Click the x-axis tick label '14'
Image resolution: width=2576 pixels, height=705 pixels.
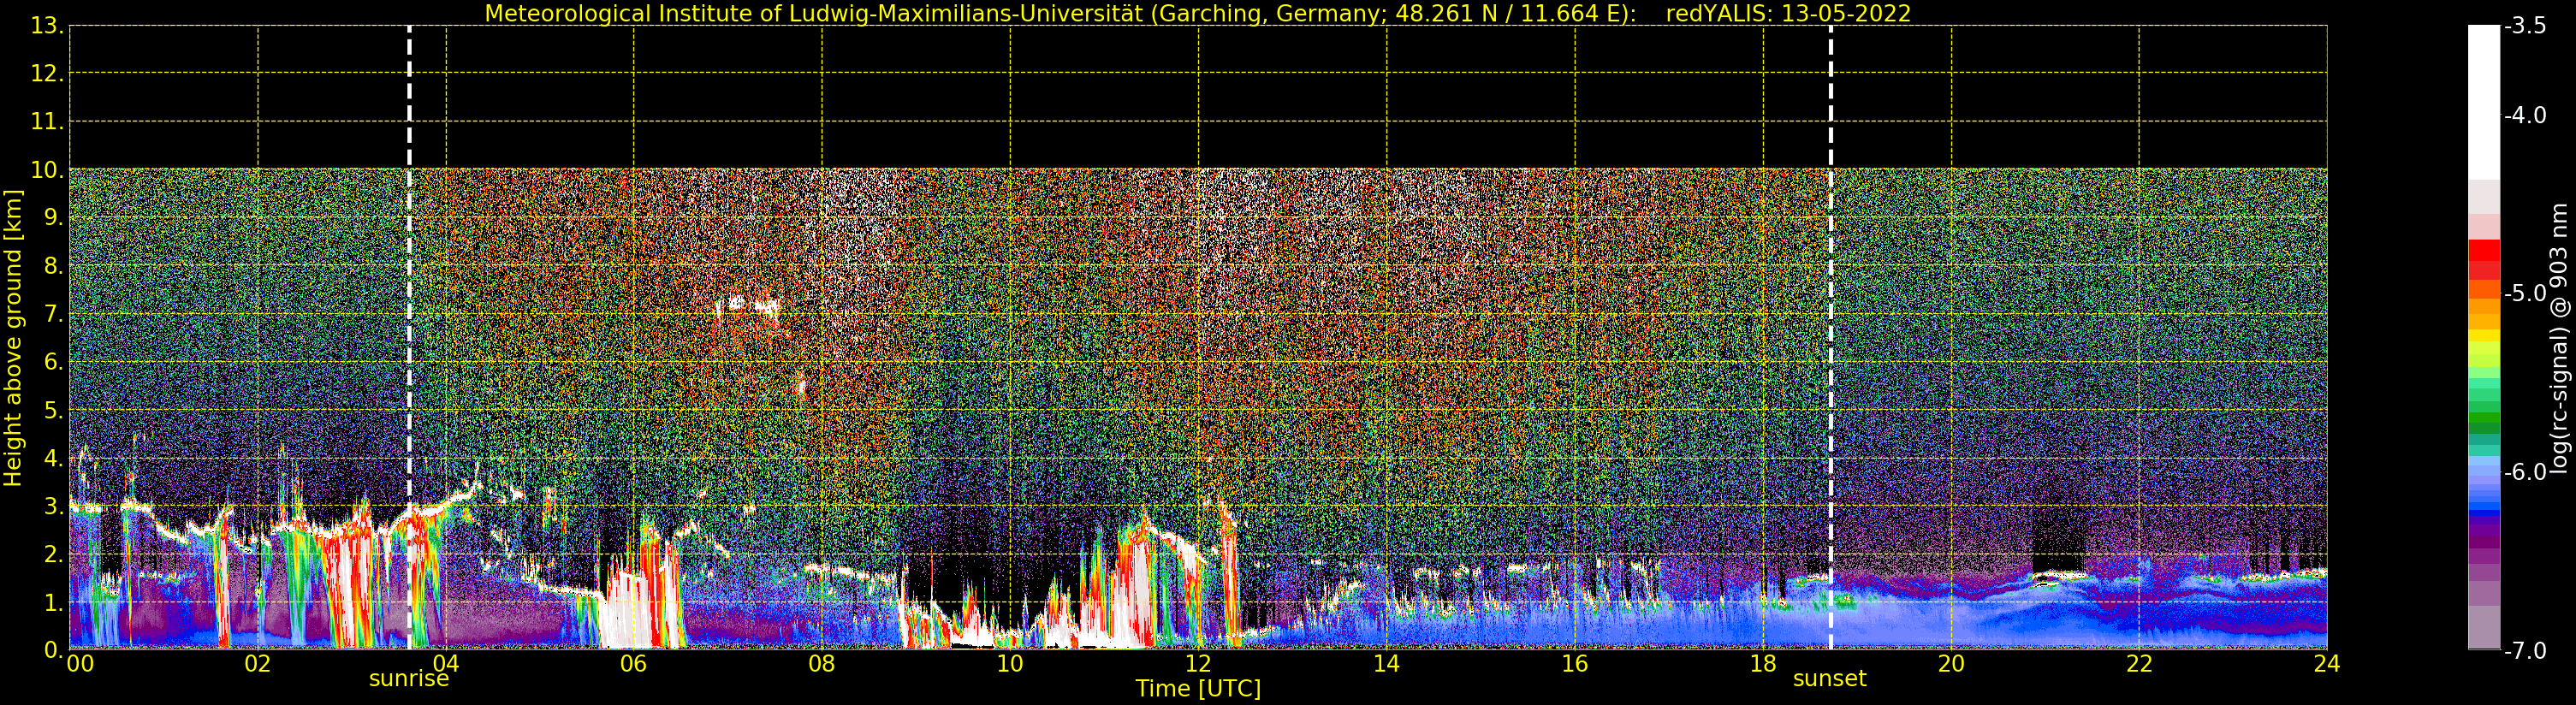coord(1386,663)
